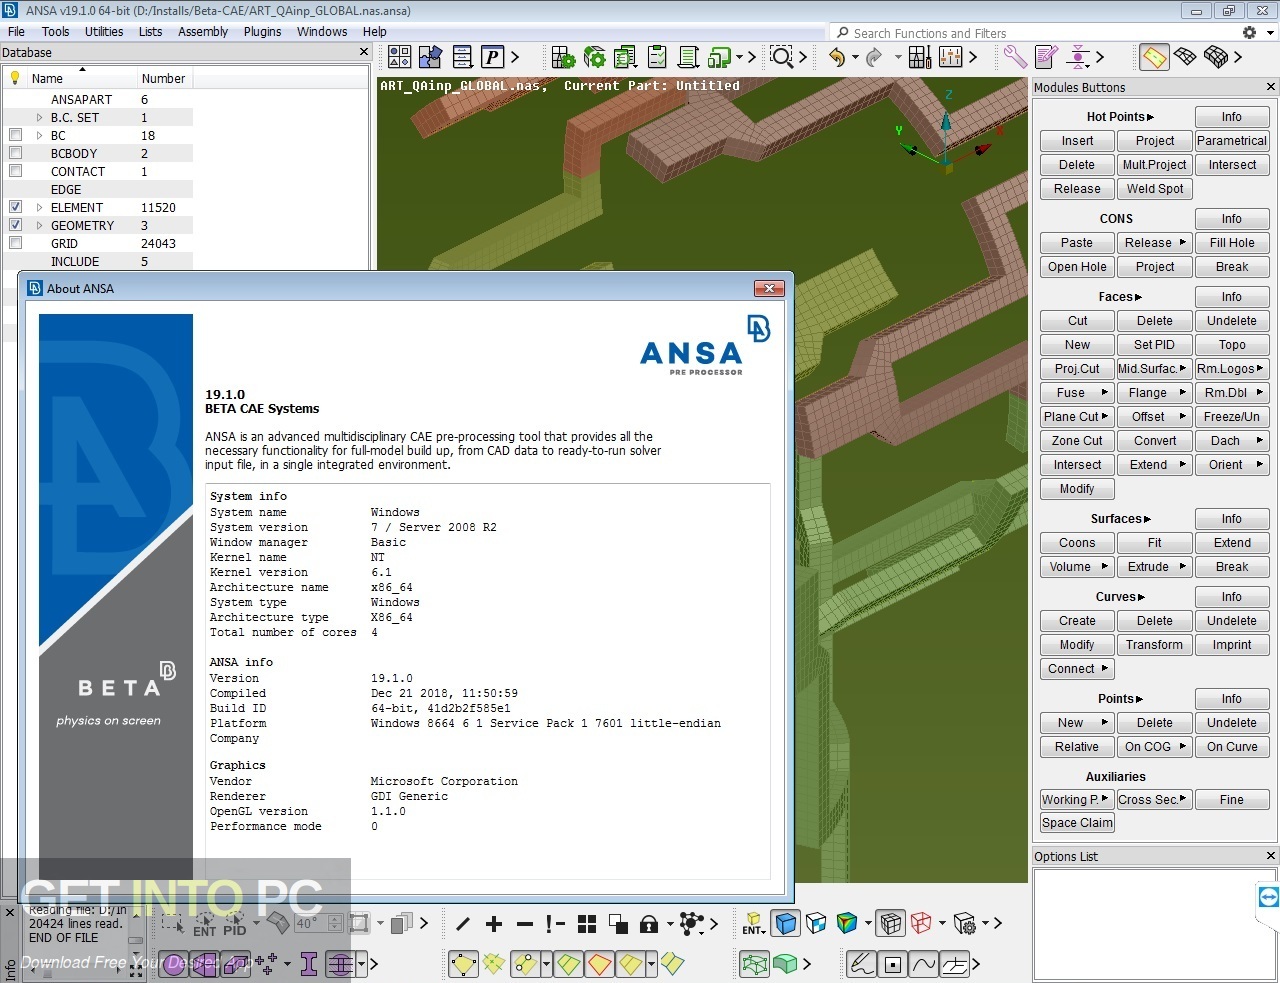Expand the GEOMETRY tree row
The width and height of the screenshot is (1280, 983).
(40, 225)
